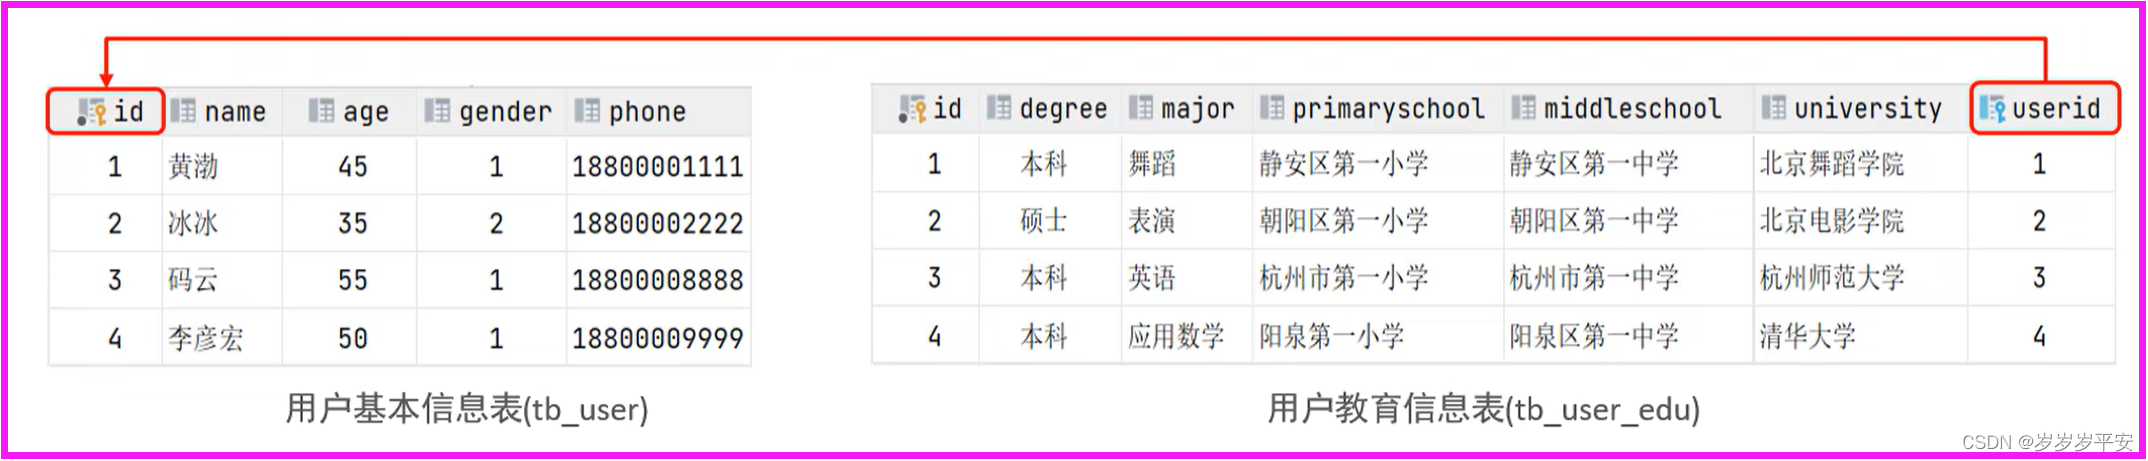Image resolution: width=2148 pixels, height=461 pixels.
Task: Sort by the major column header
Action: point(1197,109)
